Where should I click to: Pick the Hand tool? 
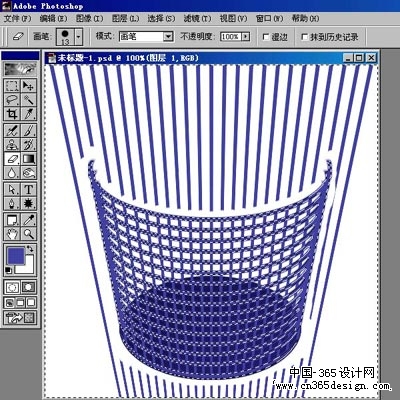[x=12, y=234]
